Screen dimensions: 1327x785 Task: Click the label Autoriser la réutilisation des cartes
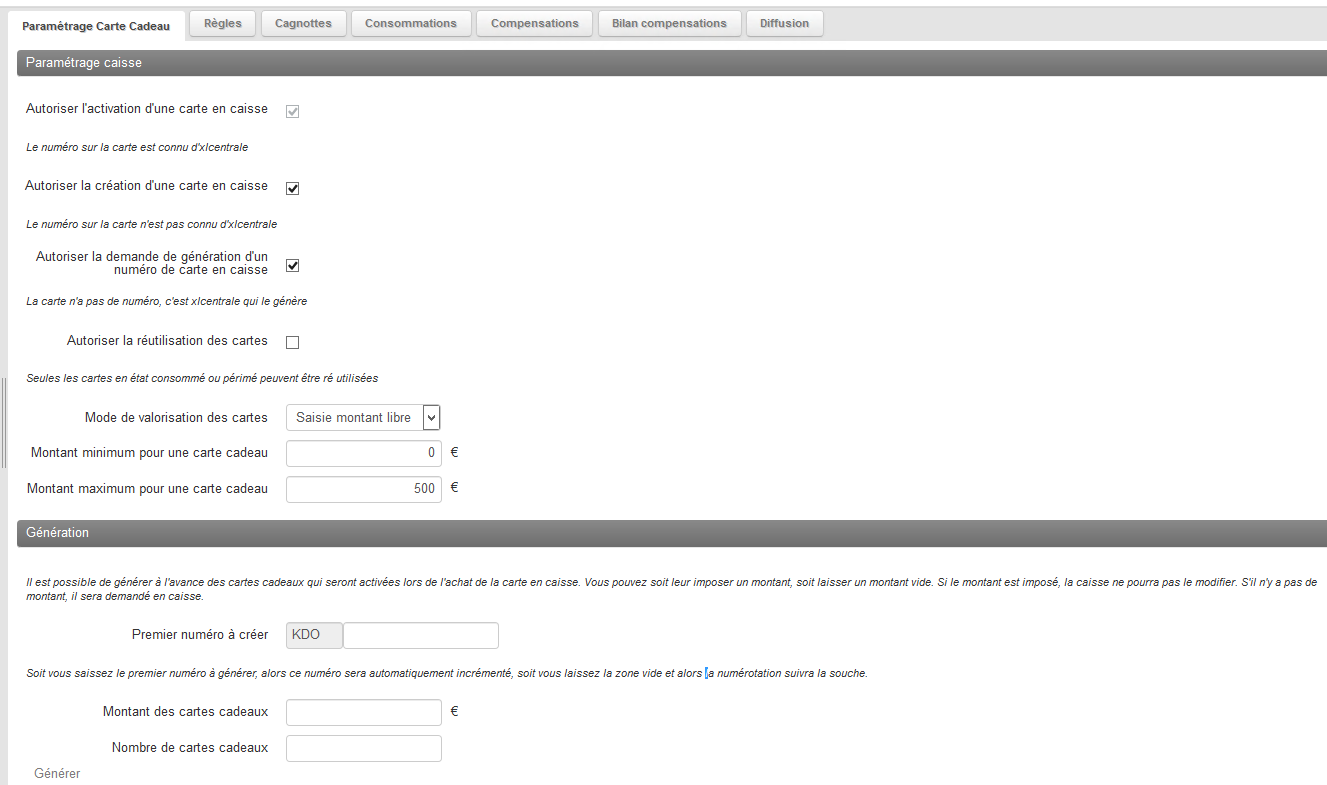(x=167, y=341)
